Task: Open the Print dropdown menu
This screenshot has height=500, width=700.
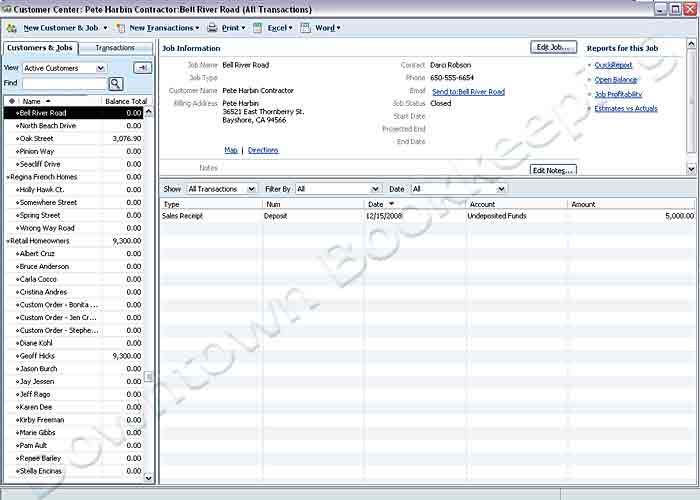Action: [x=243, y=28]
